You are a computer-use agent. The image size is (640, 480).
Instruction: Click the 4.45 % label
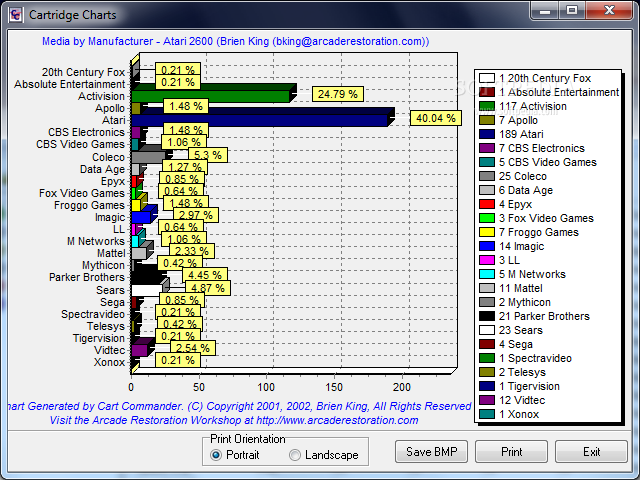pyautogui.click(x=205, y=275)
